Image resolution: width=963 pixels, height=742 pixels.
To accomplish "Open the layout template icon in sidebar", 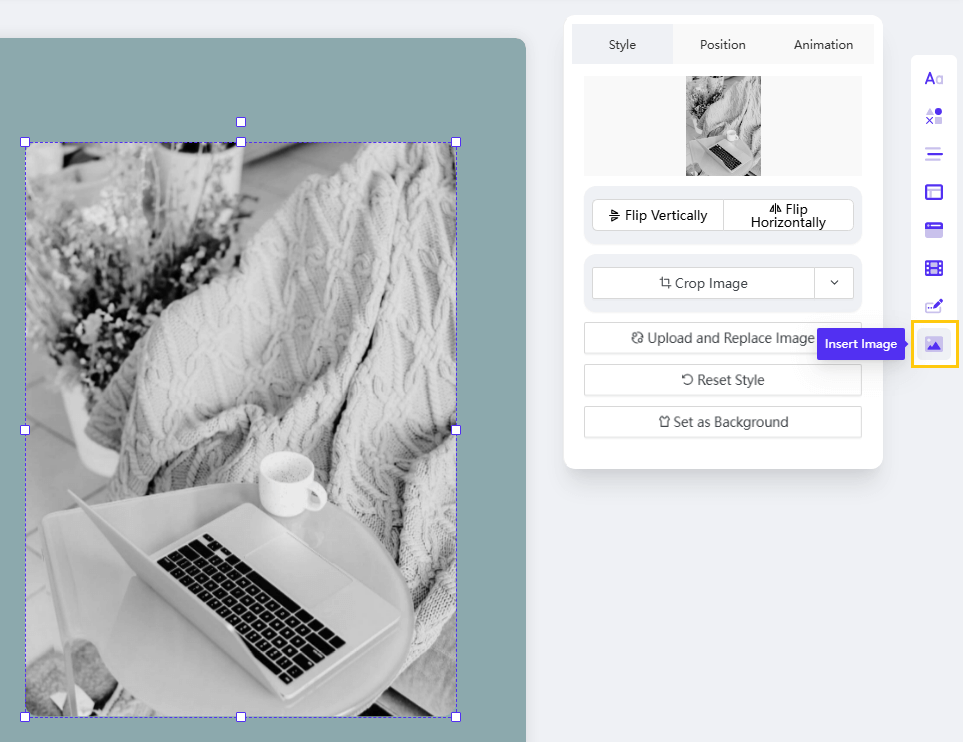I will click(933, 192).
